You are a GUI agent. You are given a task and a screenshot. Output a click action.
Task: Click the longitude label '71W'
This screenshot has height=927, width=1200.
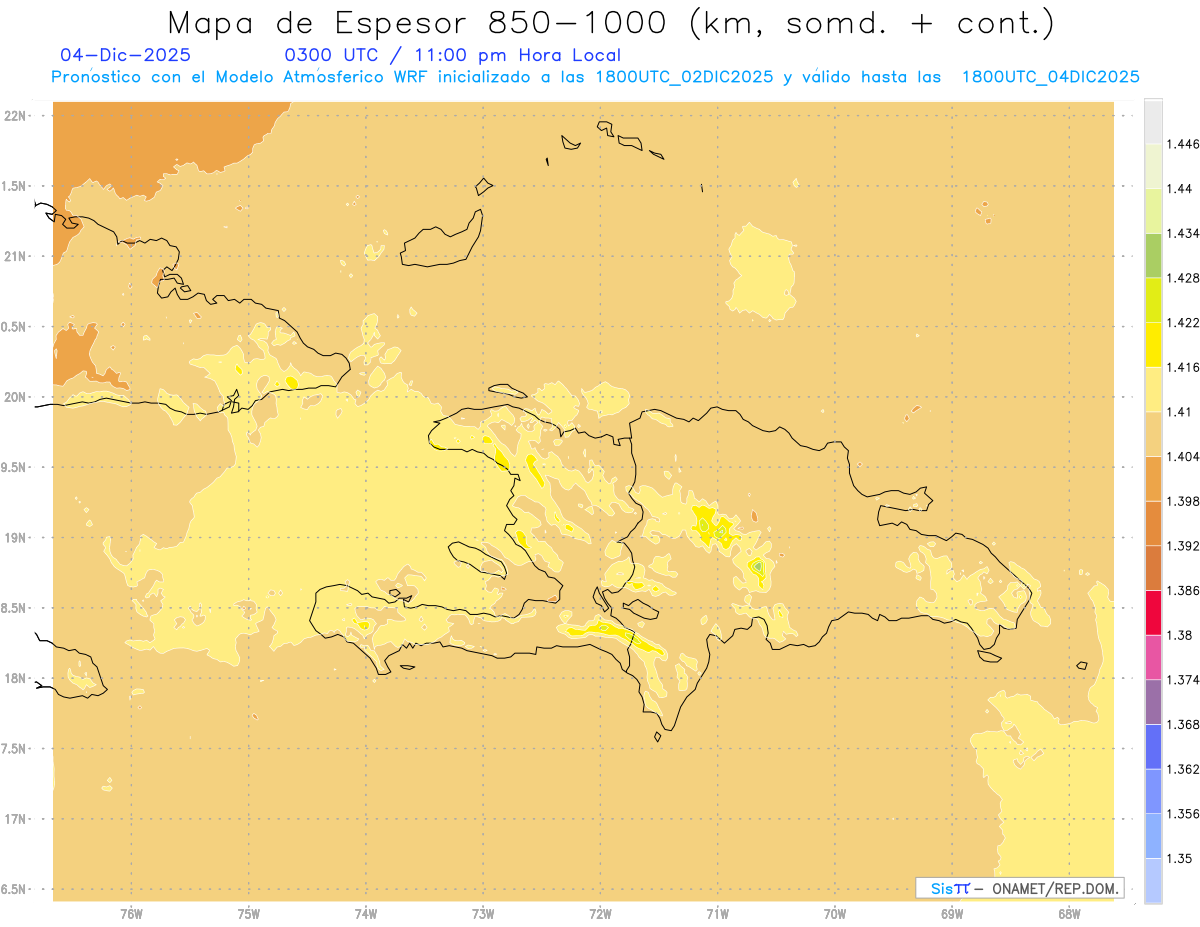[717, 914]
